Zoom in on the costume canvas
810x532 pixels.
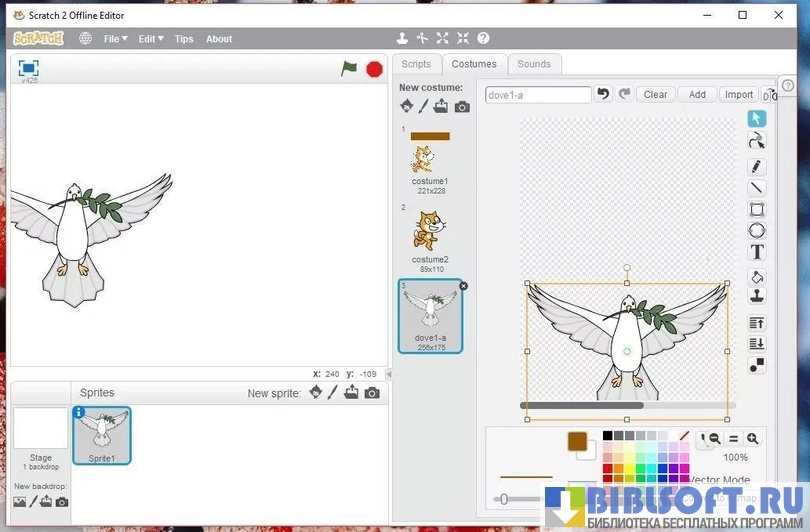coord(752,439)
